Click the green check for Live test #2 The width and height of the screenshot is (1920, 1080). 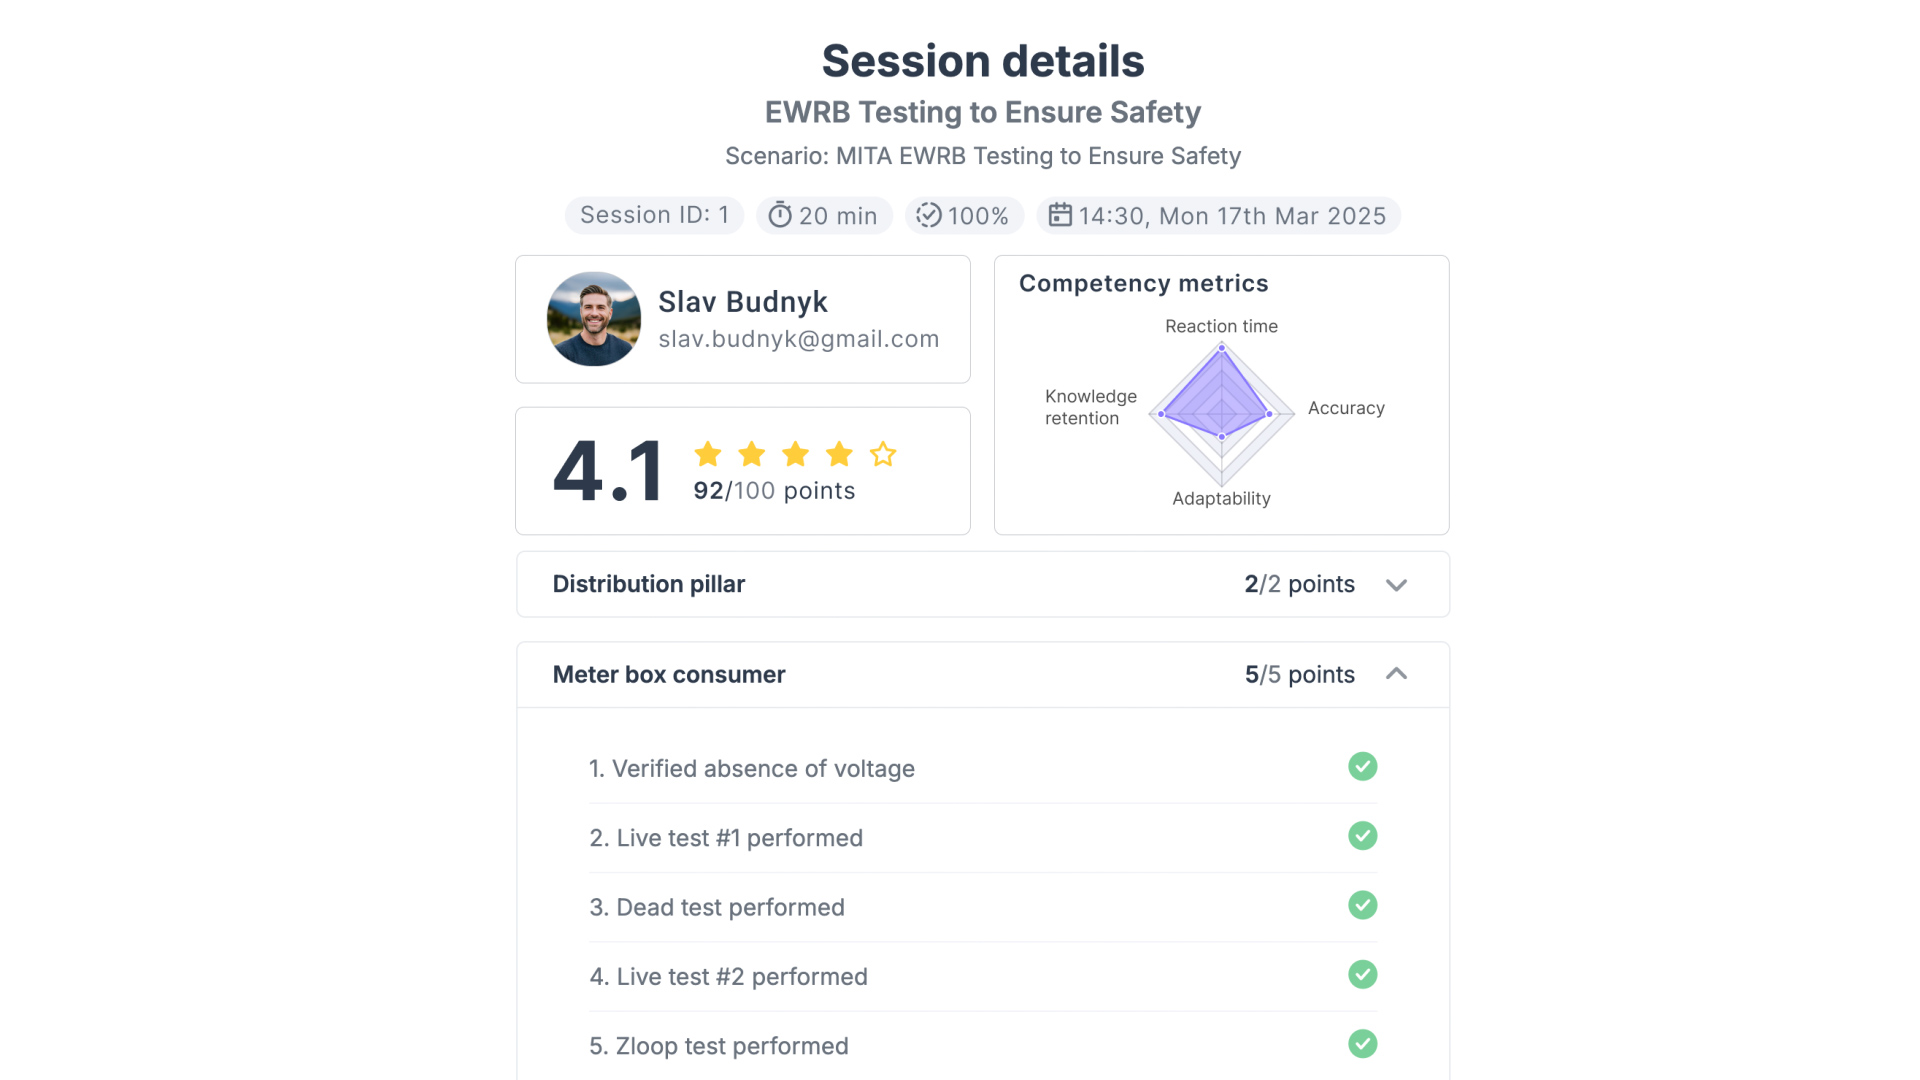[x=1362, y=975]
